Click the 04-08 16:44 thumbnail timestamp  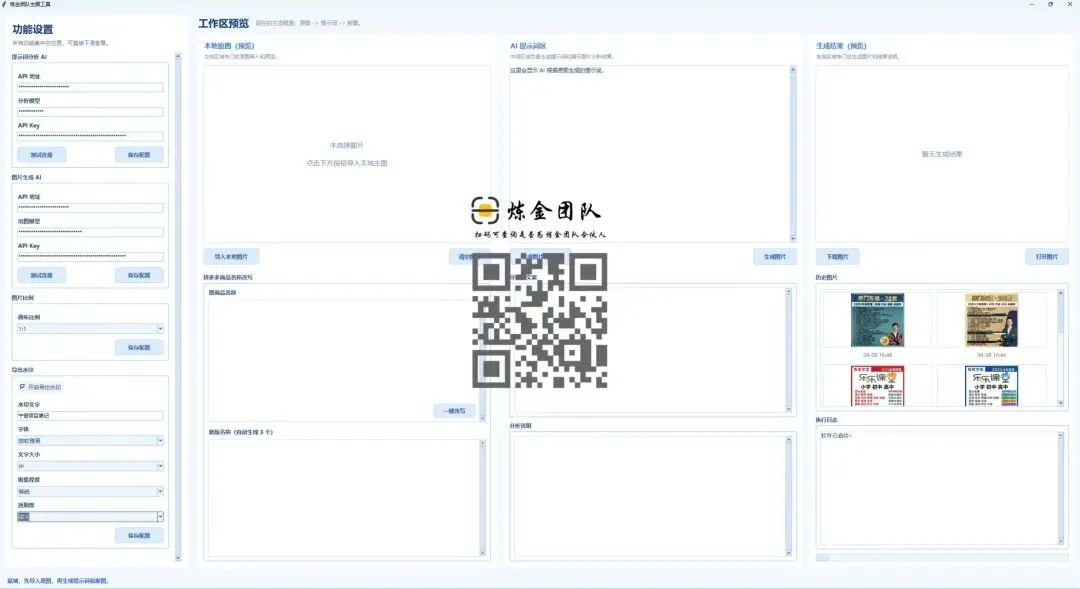991,355
